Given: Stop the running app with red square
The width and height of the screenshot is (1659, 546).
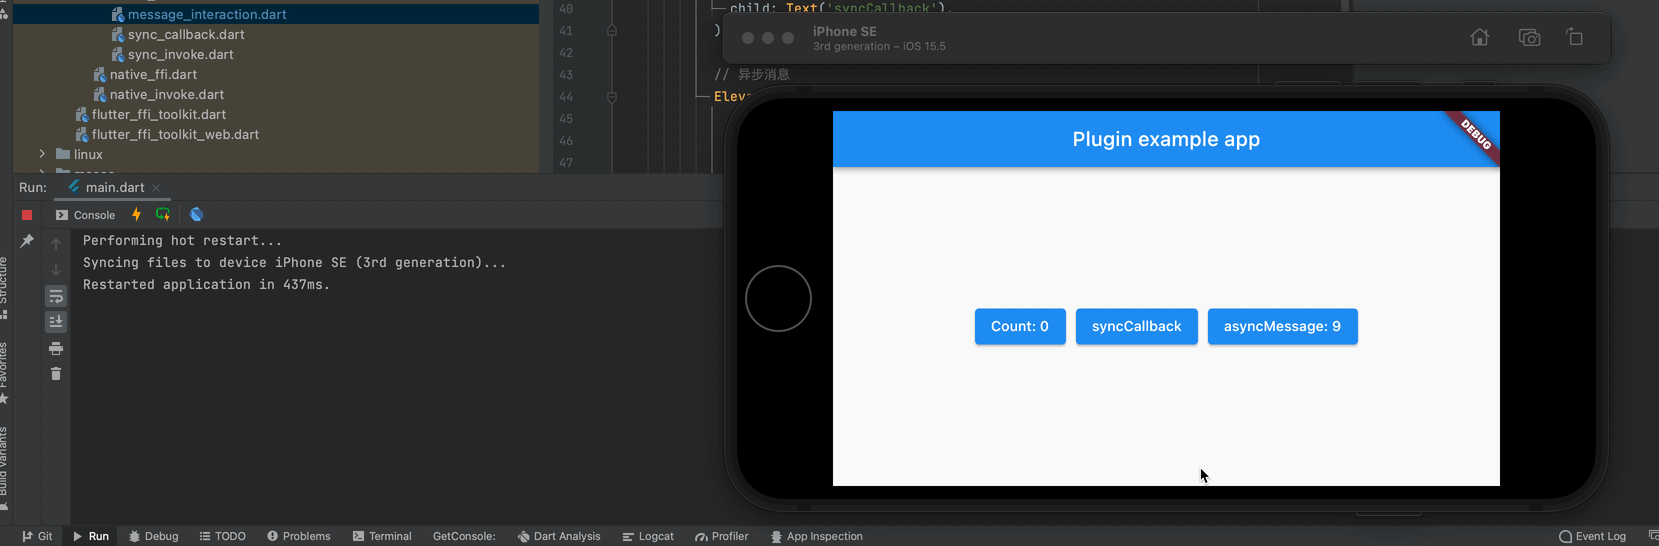Looking at the screenshot, I should tap(27, 215).
